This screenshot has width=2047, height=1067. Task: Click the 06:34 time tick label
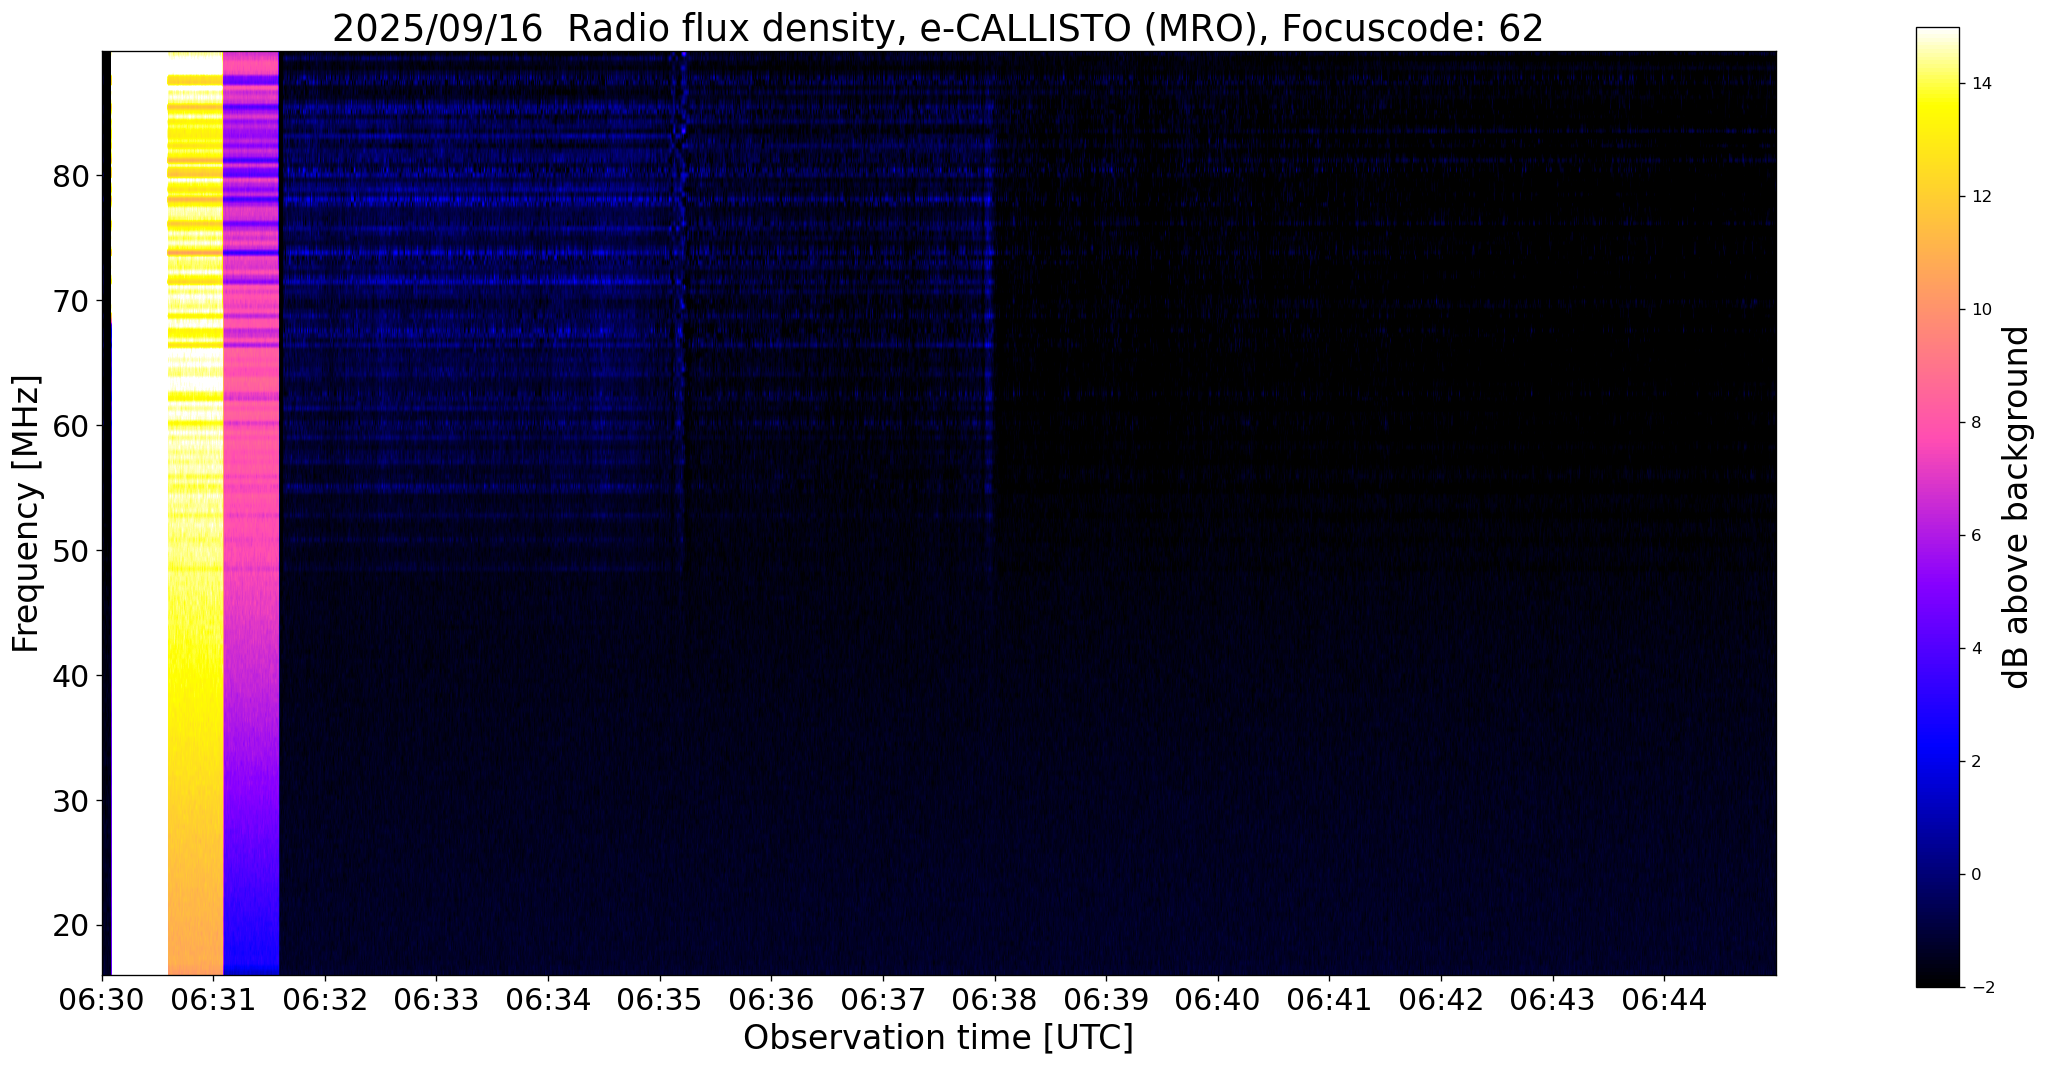pos(548,999)
